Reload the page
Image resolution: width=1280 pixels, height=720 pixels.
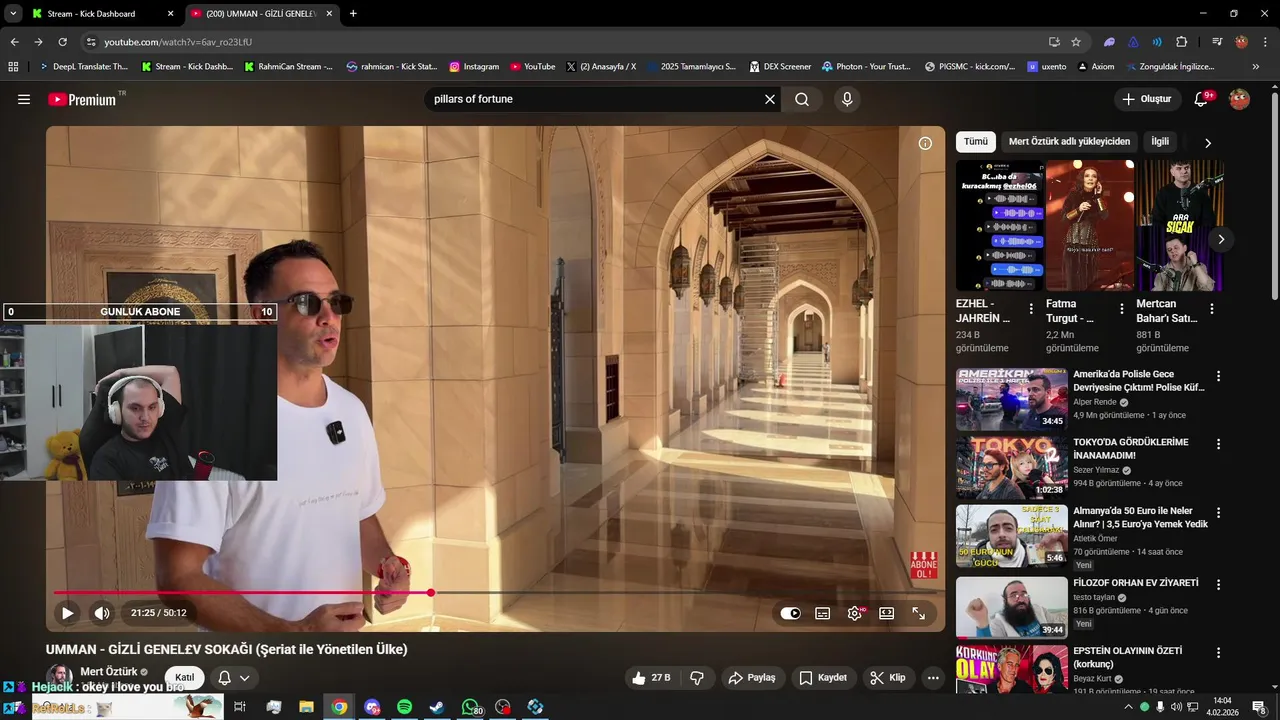(62, 42)
